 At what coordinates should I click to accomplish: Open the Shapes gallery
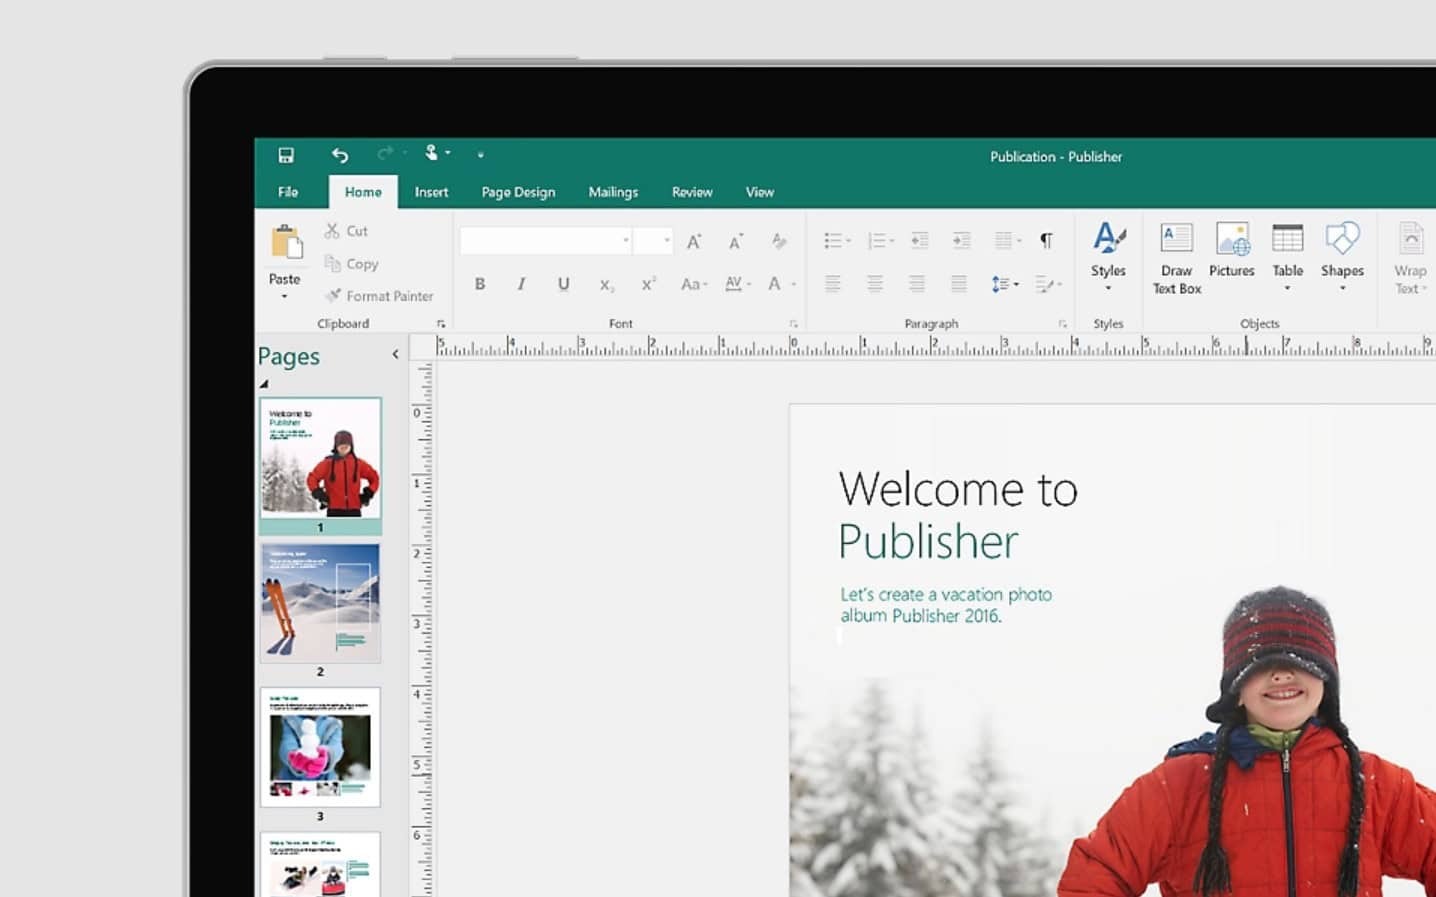coord(1342,257)
